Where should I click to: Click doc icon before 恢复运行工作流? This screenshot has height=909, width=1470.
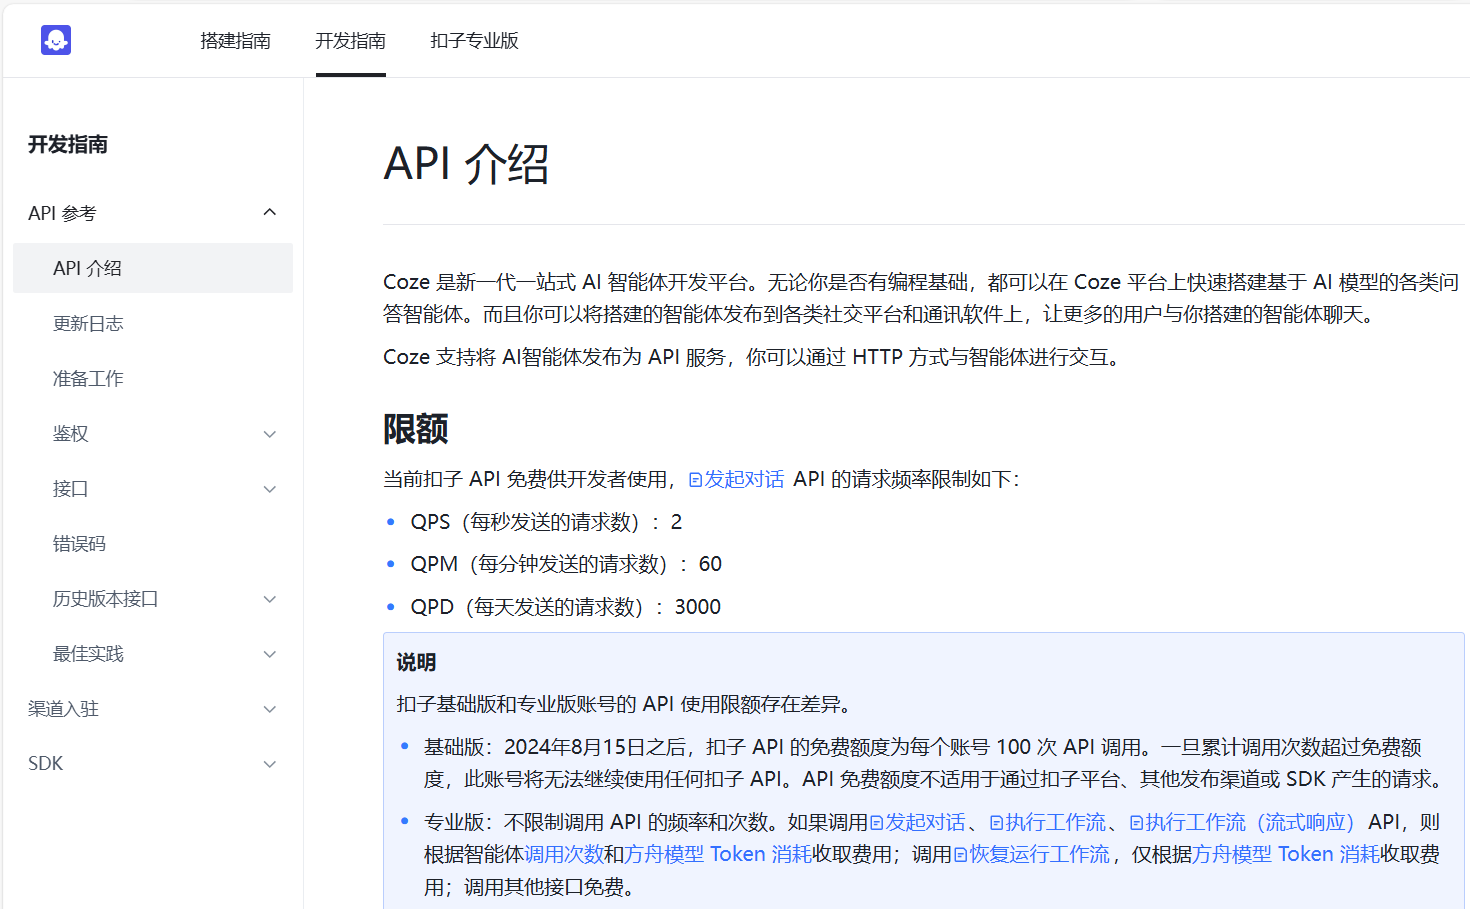click(x=960, y=855)
